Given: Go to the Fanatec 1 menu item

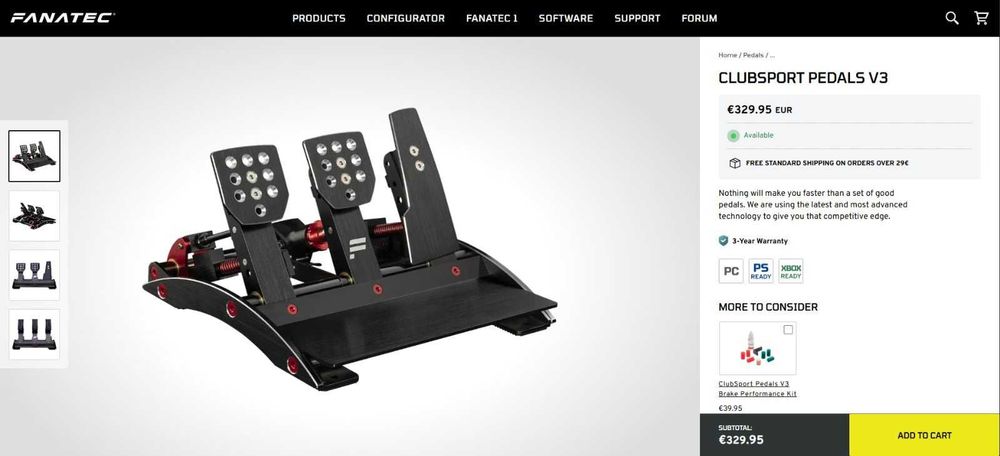Looking at the screenshot, I should pyautogui.click(x=492, y=18).
